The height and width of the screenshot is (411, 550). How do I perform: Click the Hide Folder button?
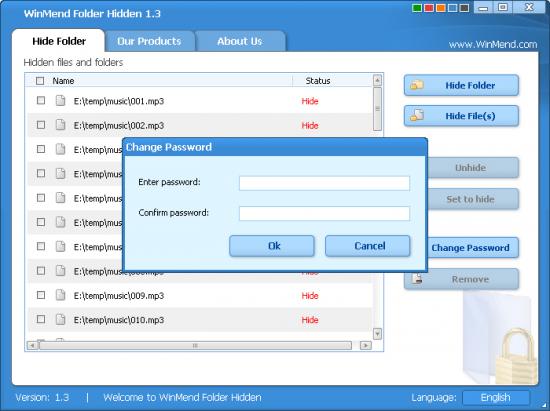[x=461, y=85]
